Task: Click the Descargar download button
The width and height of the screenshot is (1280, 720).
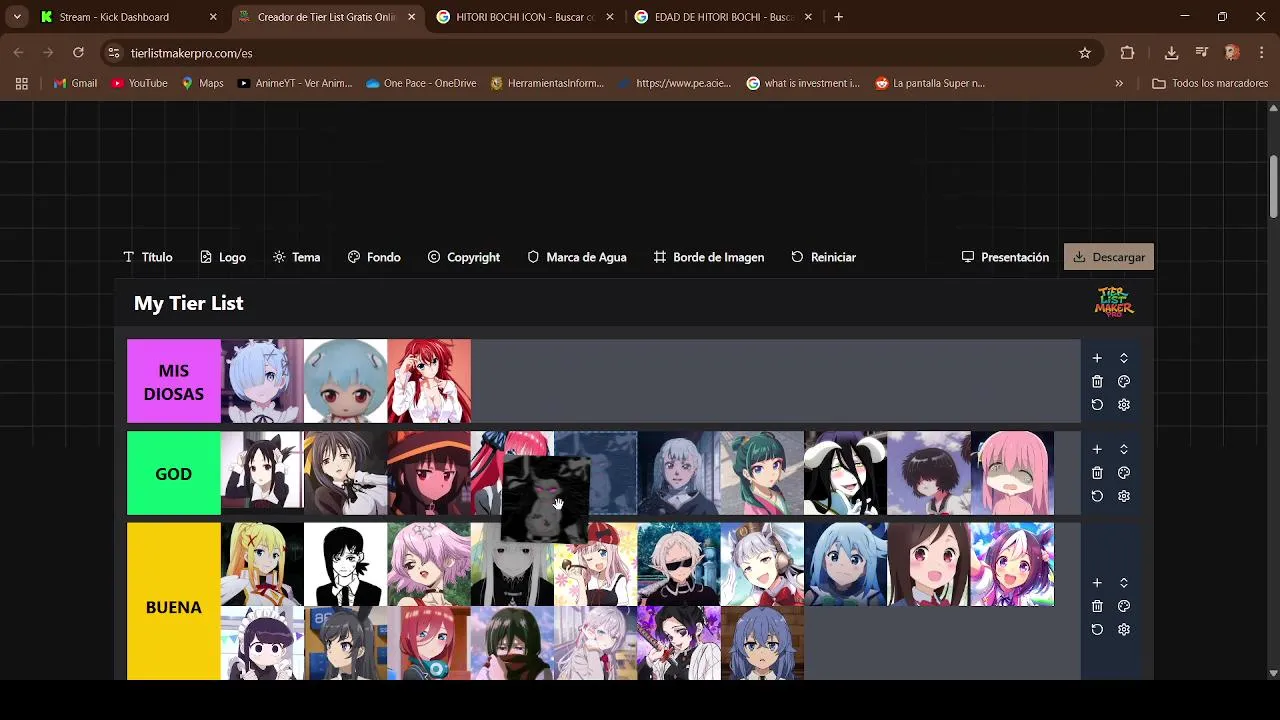Action: pos(1109,257)
